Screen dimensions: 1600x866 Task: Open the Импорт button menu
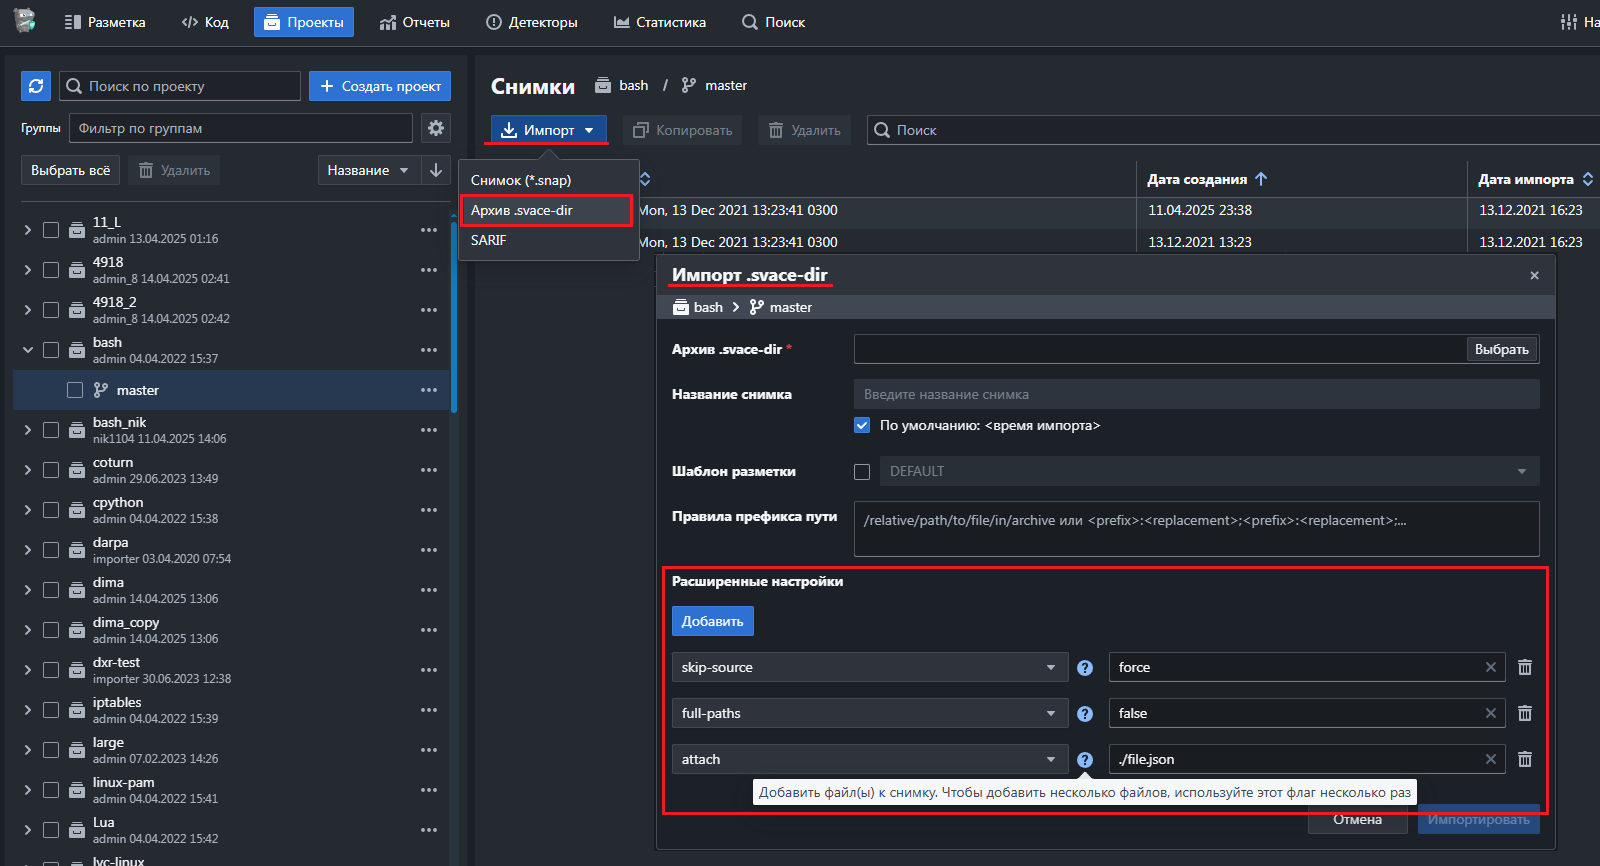[x=549, y=130]
